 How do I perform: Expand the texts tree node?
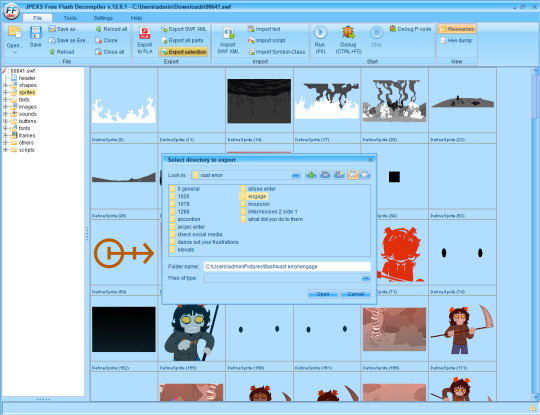click(x=5, y=100)
